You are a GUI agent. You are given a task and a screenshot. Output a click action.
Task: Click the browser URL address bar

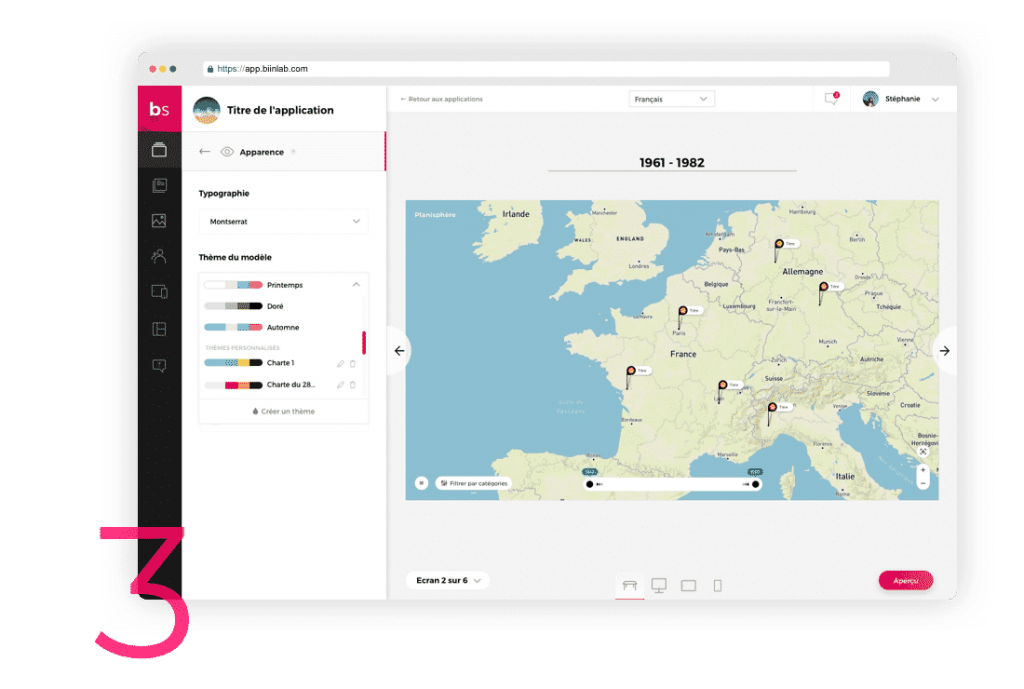[547, 69]
